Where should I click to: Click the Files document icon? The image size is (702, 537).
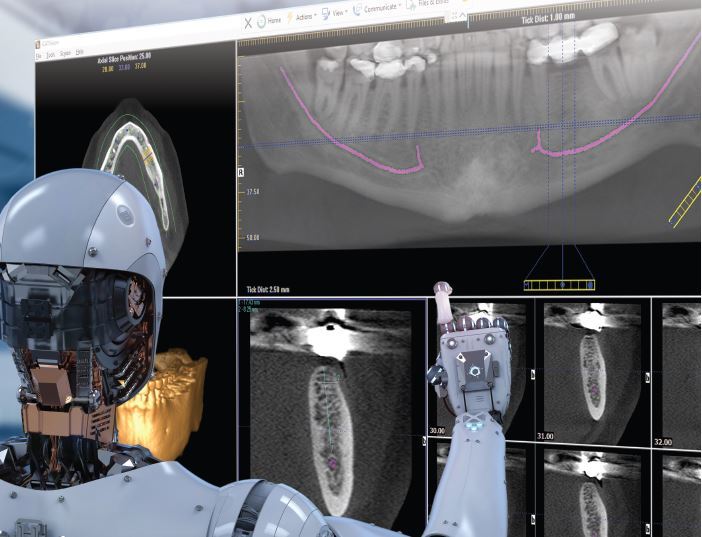[411, 5]
